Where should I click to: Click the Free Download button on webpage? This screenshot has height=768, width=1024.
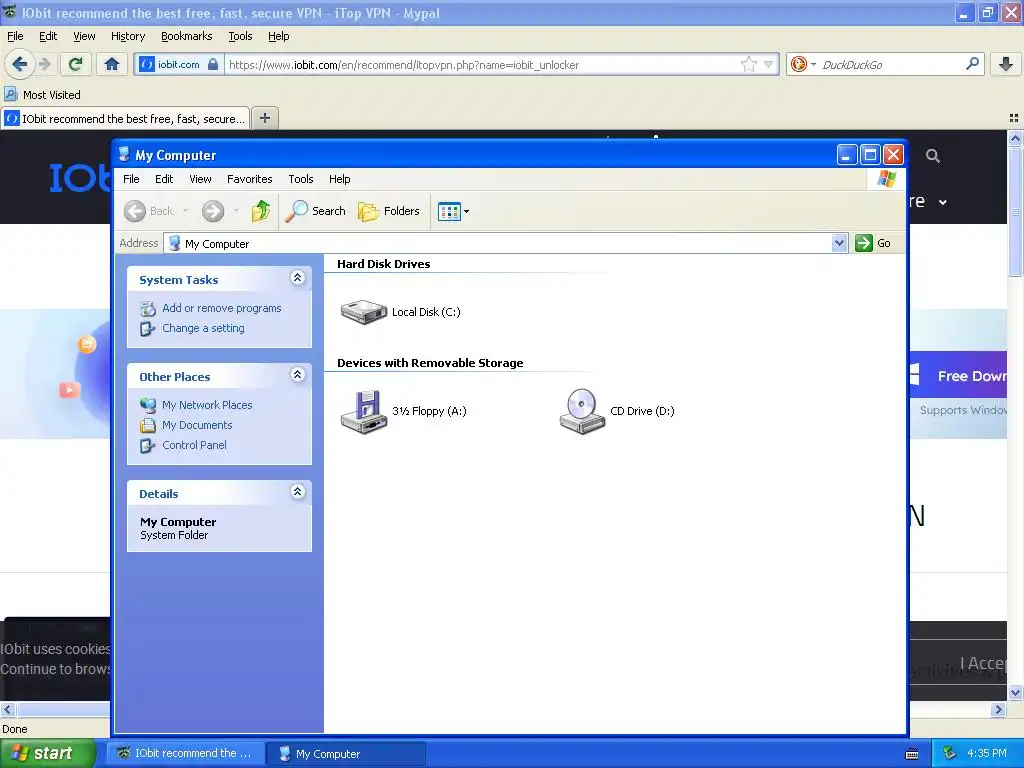click(958, 376)
